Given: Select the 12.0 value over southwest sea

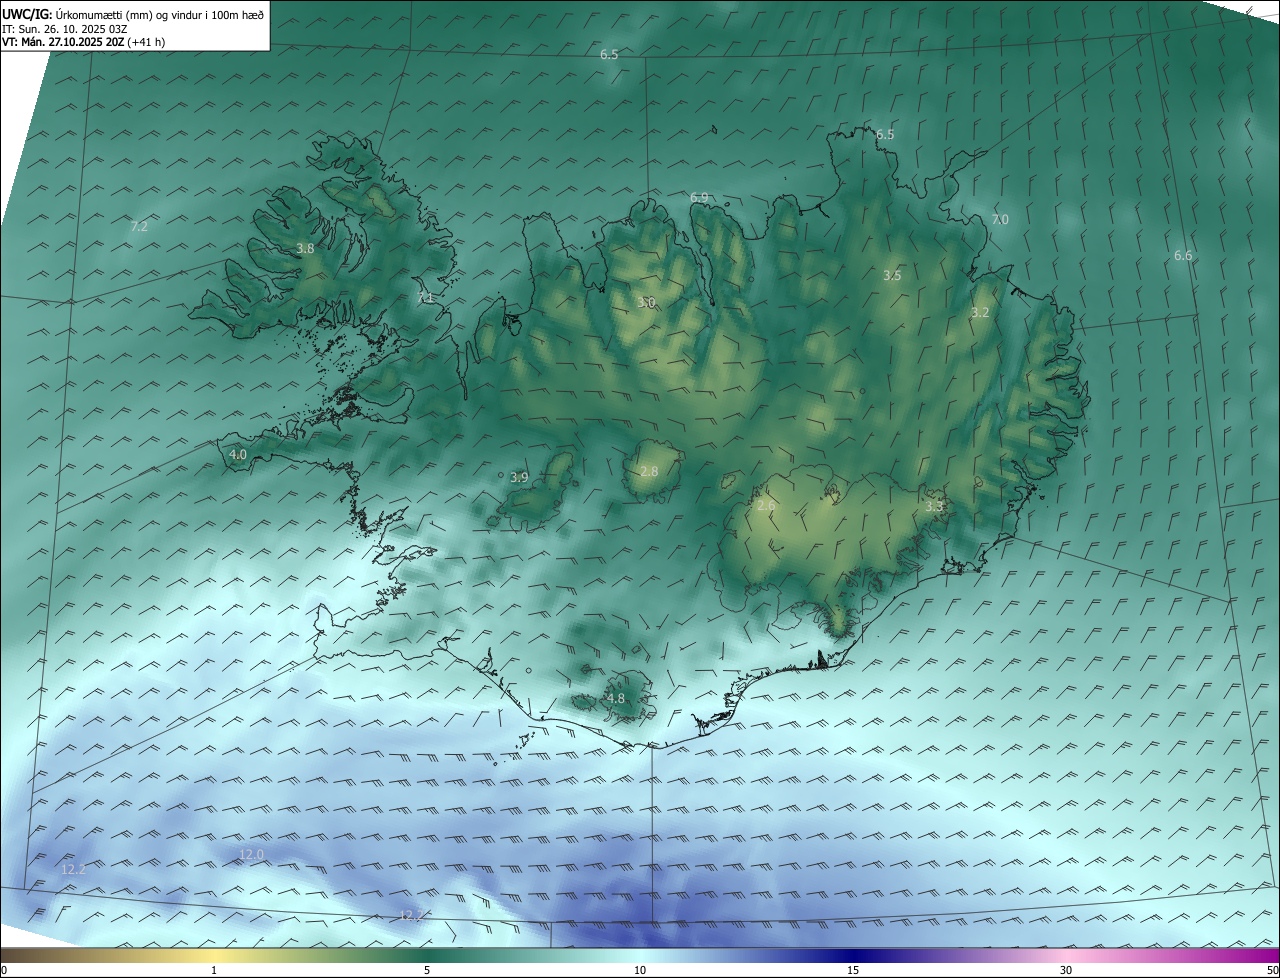Looking at the screenshot, I should pos(252,854).
